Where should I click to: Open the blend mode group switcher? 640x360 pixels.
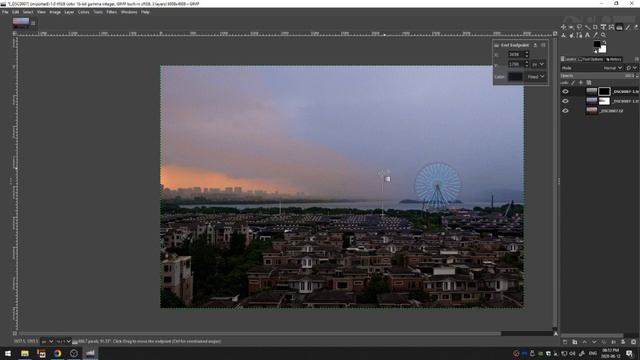click(x=632, y=68)
